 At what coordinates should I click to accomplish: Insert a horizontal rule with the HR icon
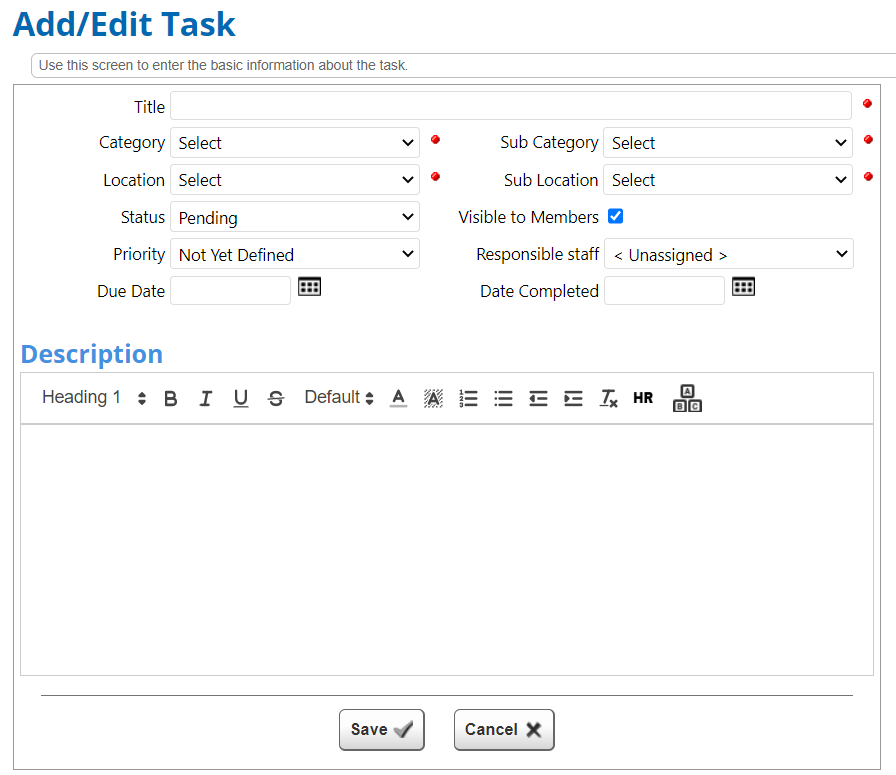click(x=643, y=397)
